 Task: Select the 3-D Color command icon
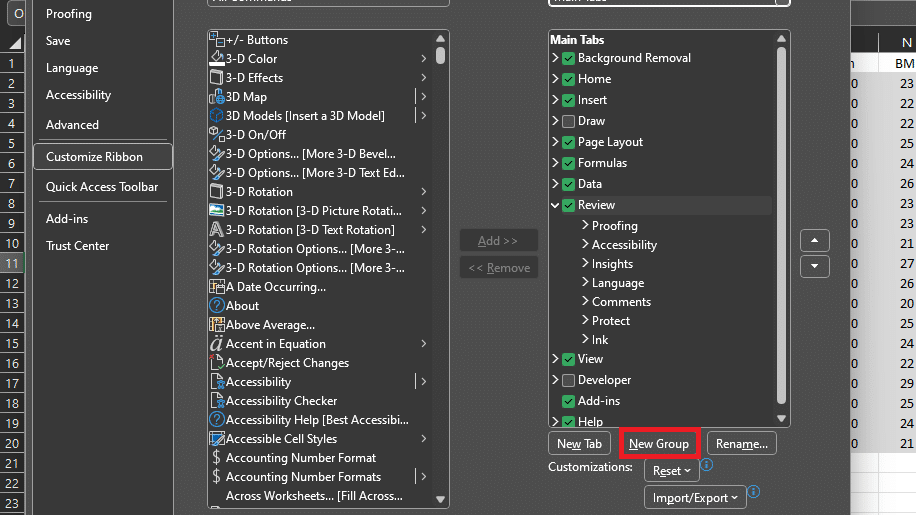(x=217, y=59)
